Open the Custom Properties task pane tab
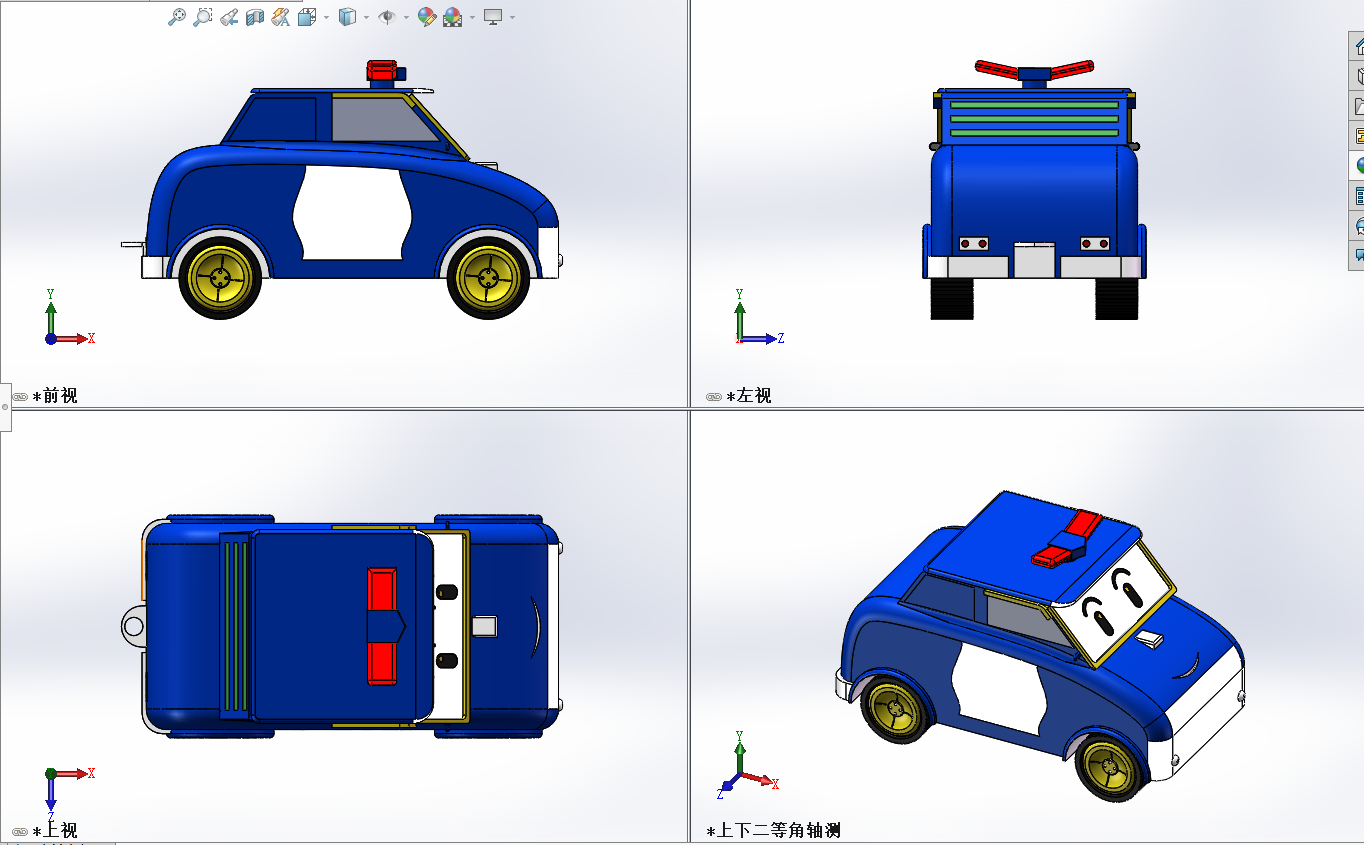 point(1357,196)
